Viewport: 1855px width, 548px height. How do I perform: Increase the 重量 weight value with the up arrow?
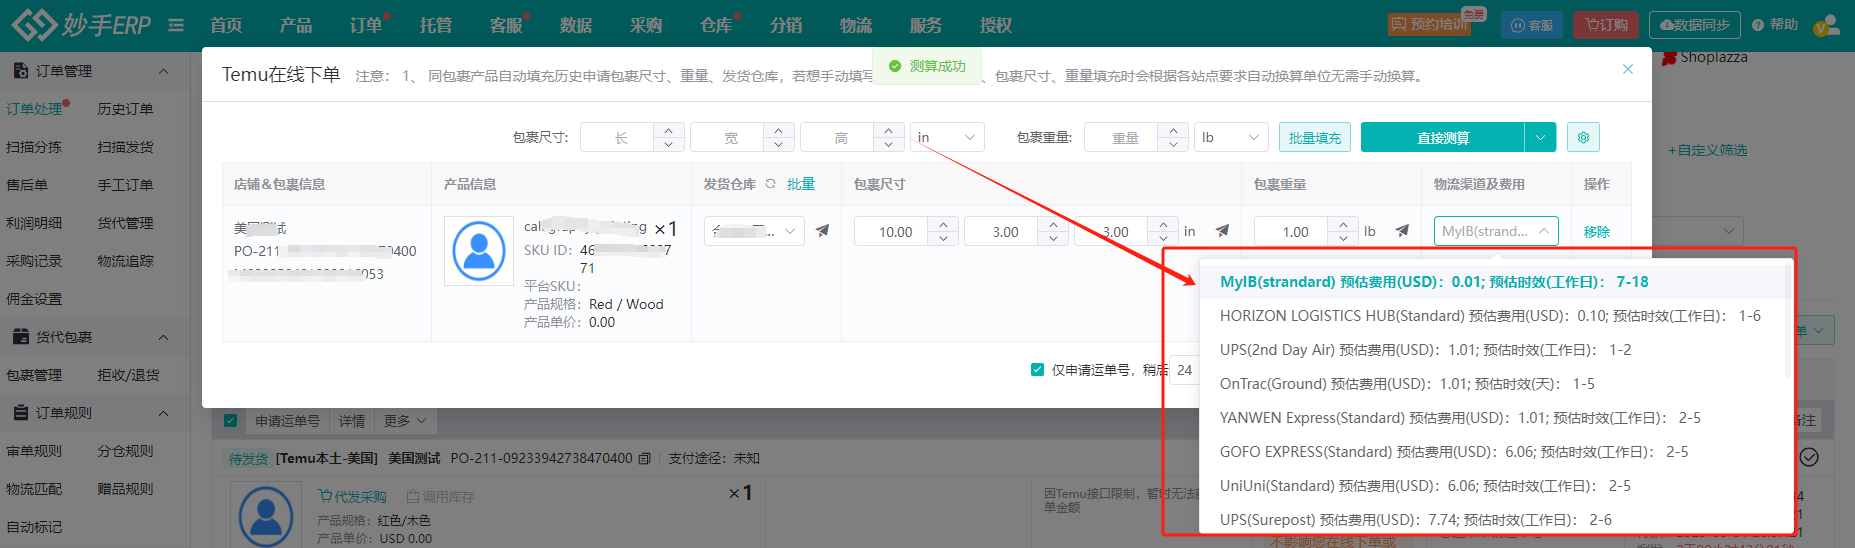coord(1172,130)
